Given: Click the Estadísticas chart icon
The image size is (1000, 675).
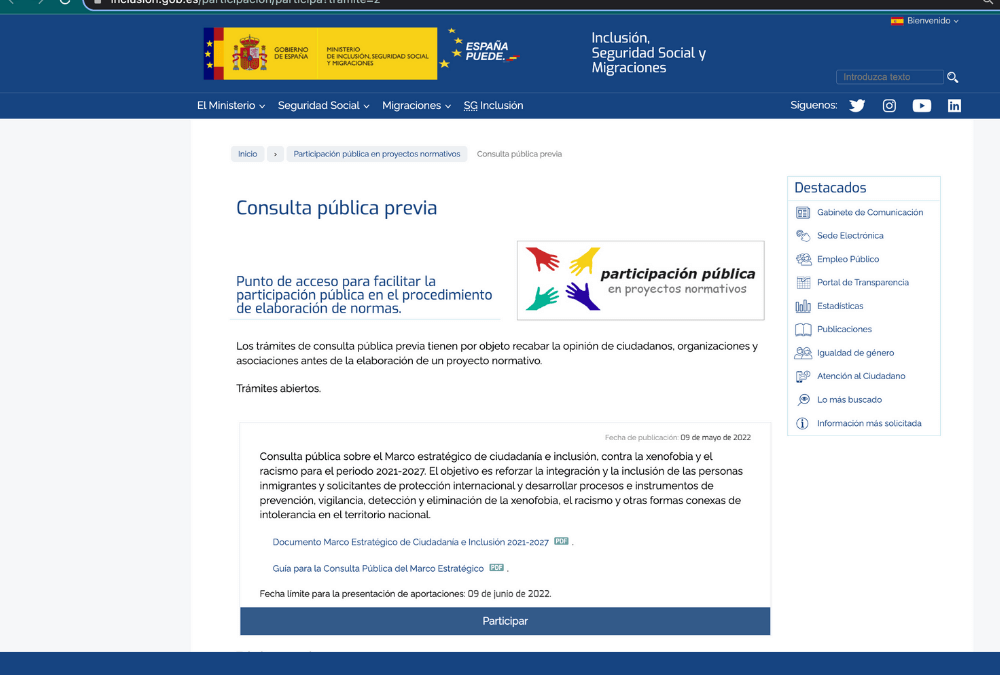Looking at the screenshot, I should (x=803, y=306).
